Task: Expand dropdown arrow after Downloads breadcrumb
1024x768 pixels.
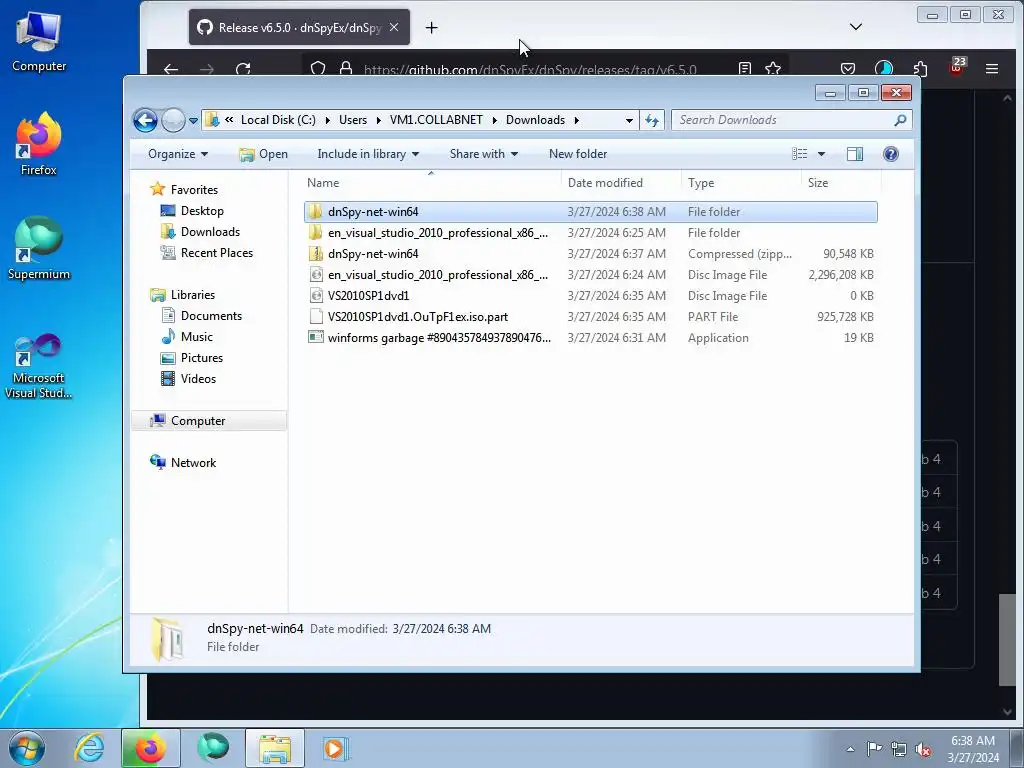Action: pos(577,120)
